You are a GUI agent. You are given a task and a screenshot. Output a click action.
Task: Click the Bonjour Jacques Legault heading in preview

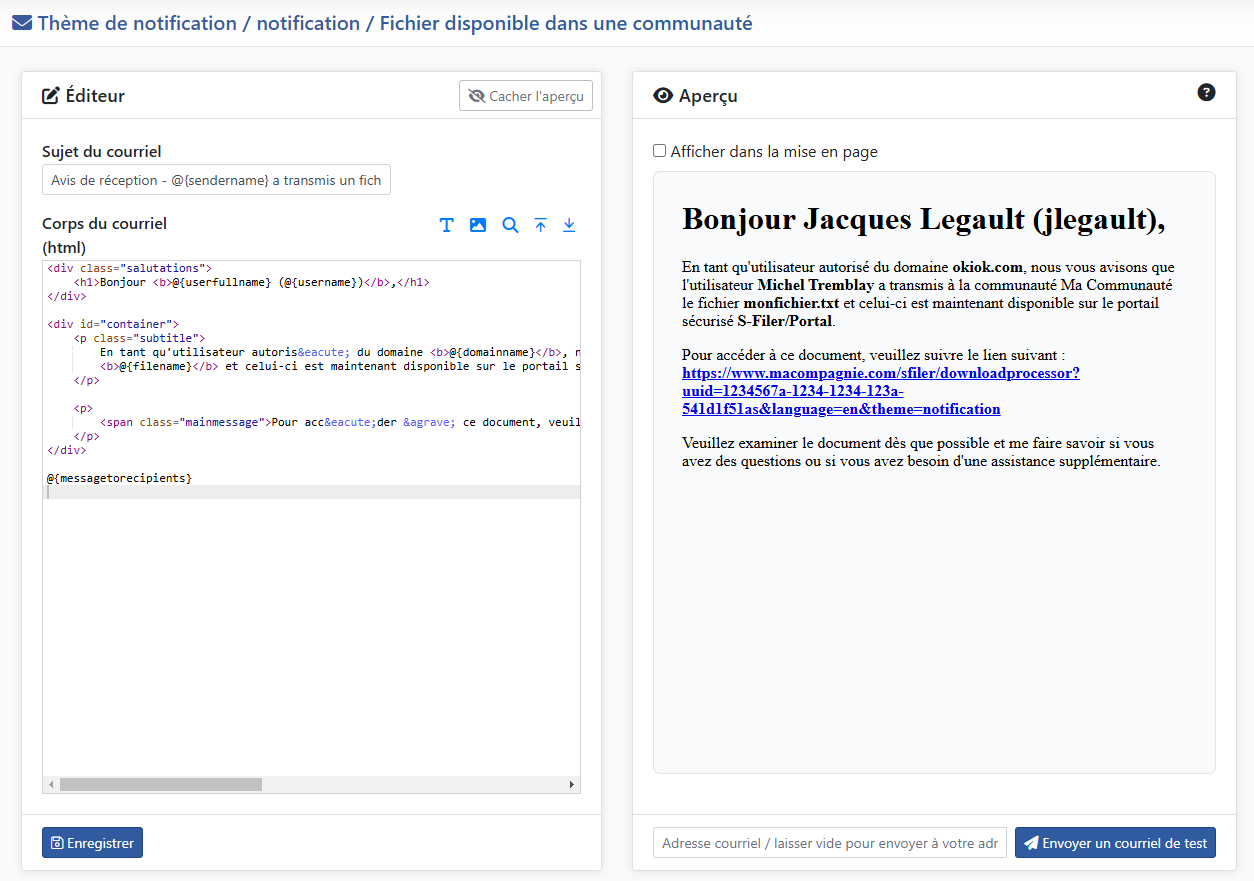[924, 219]
